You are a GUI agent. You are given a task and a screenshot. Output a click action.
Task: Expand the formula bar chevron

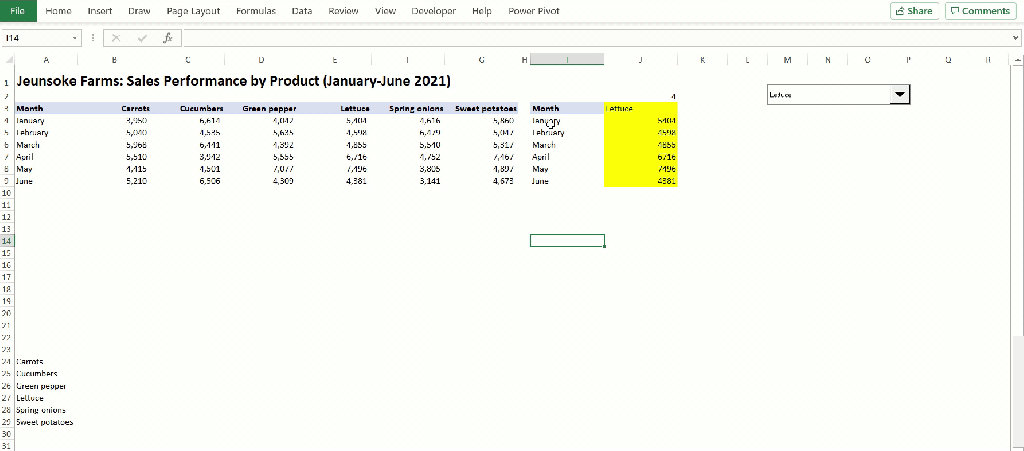click(1015, 38)
